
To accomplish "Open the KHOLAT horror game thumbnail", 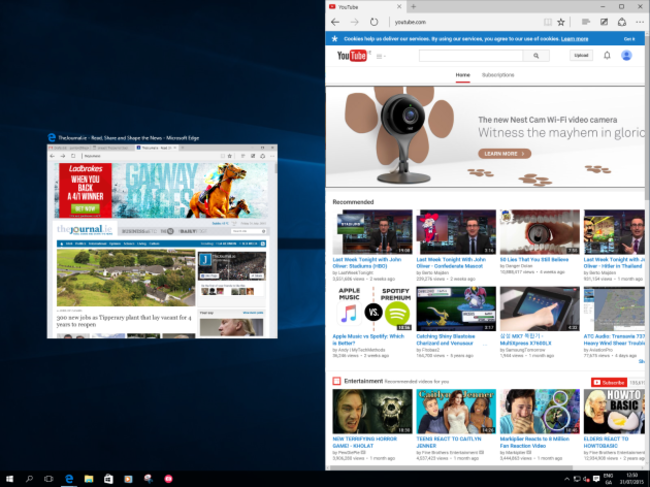I will coord(372,411).
